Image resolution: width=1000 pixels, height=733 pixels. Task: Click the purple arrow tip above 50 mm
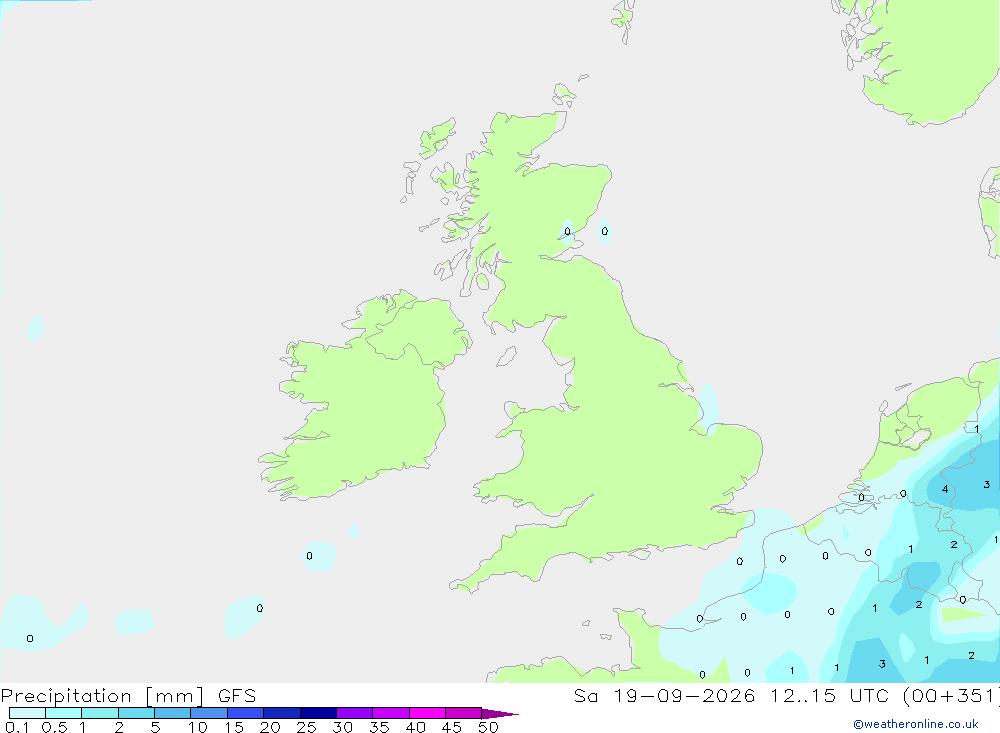(x=500, y=714)
